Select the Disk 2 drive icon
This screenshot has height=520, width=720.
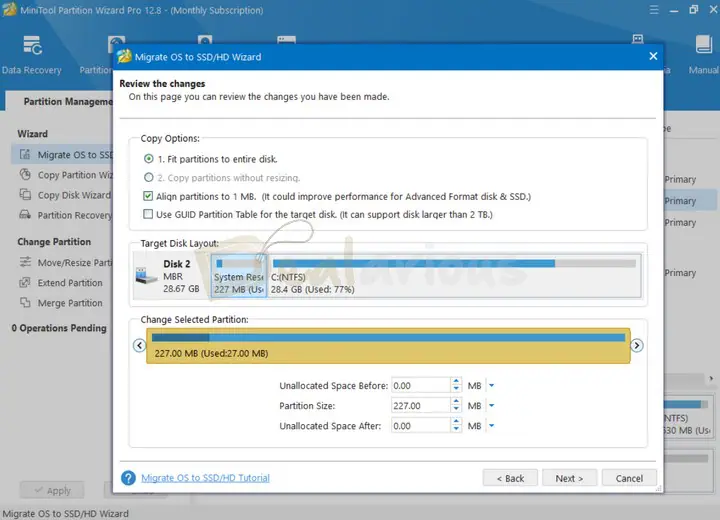tap(147, 276)
